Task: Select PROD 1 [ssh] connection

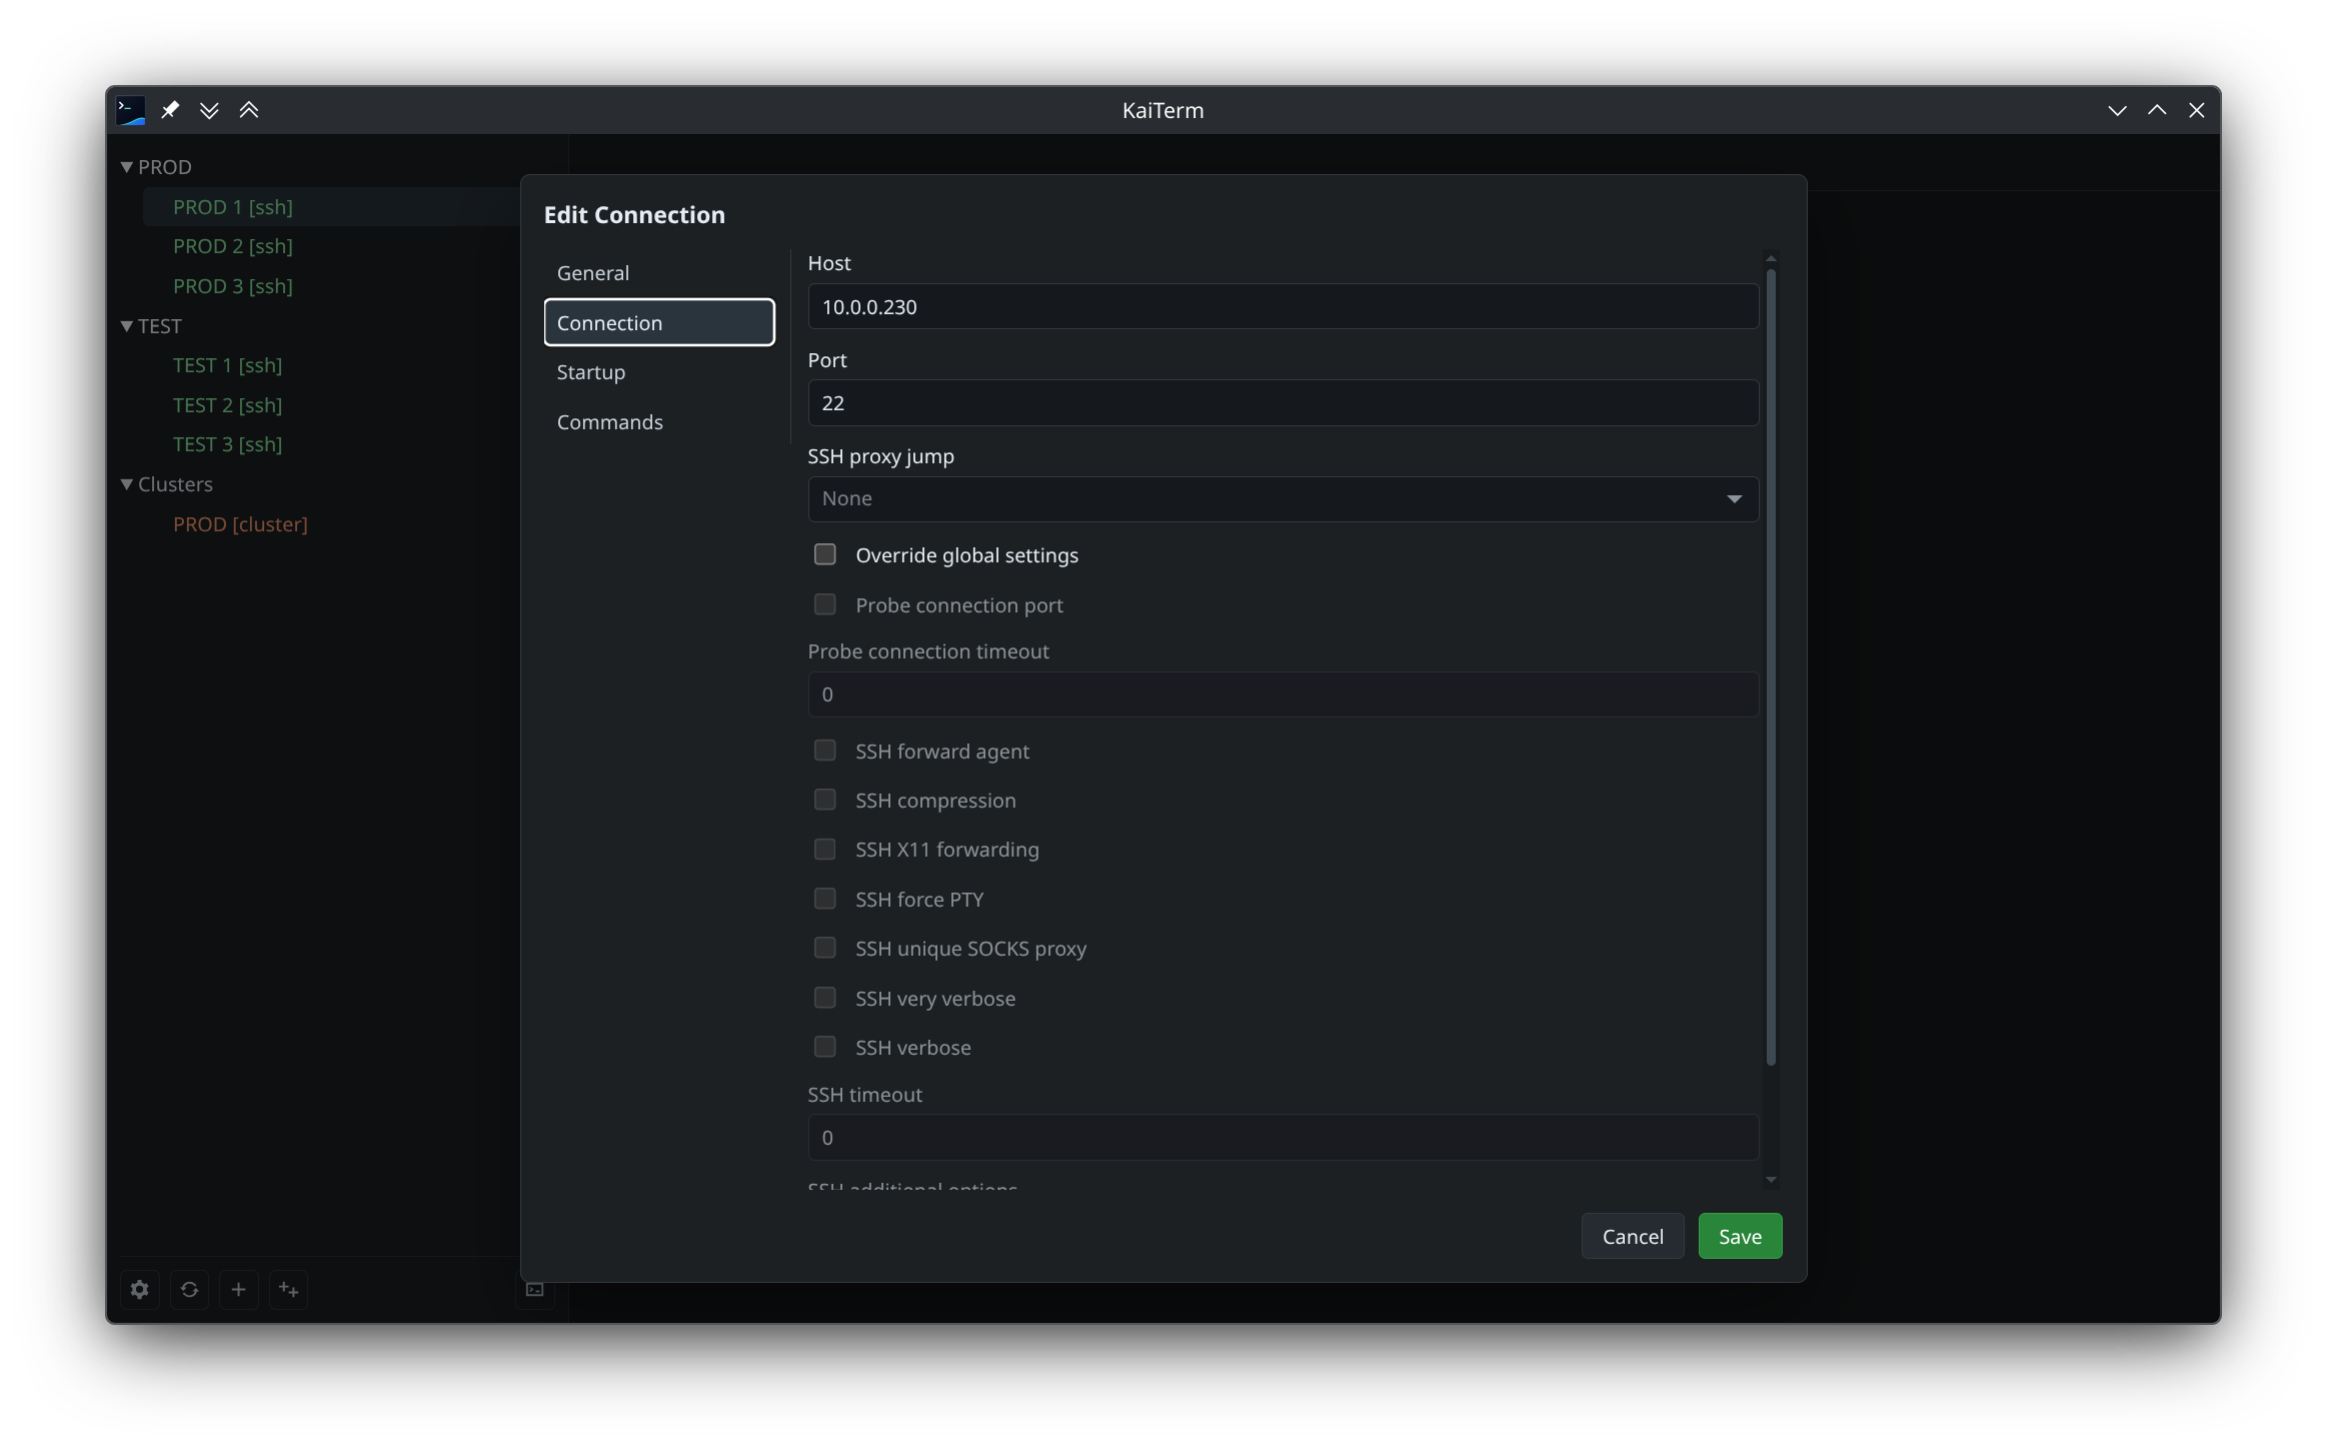Action: pos(232,207)
